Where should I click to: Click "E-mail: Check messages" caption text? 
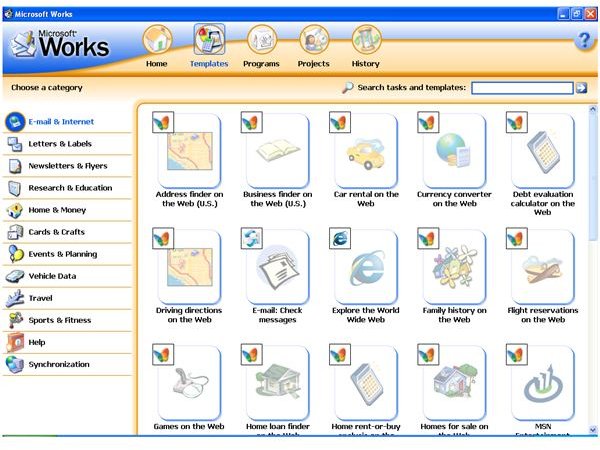pos(277,315)
